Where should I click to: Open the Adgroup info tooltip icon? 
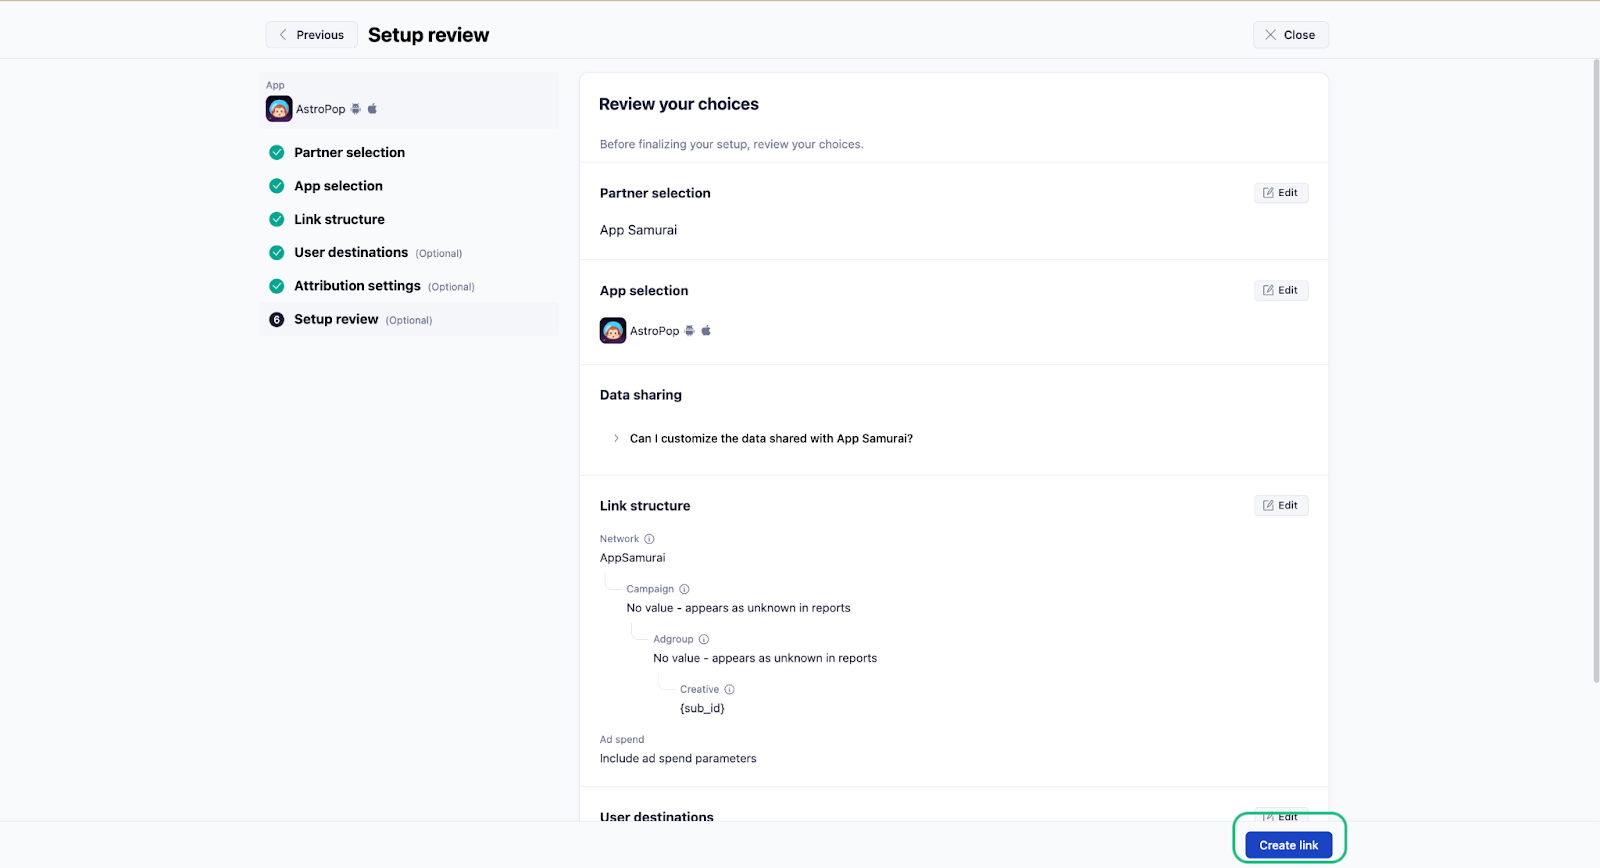pyautogui.click(x=704, y=639)
